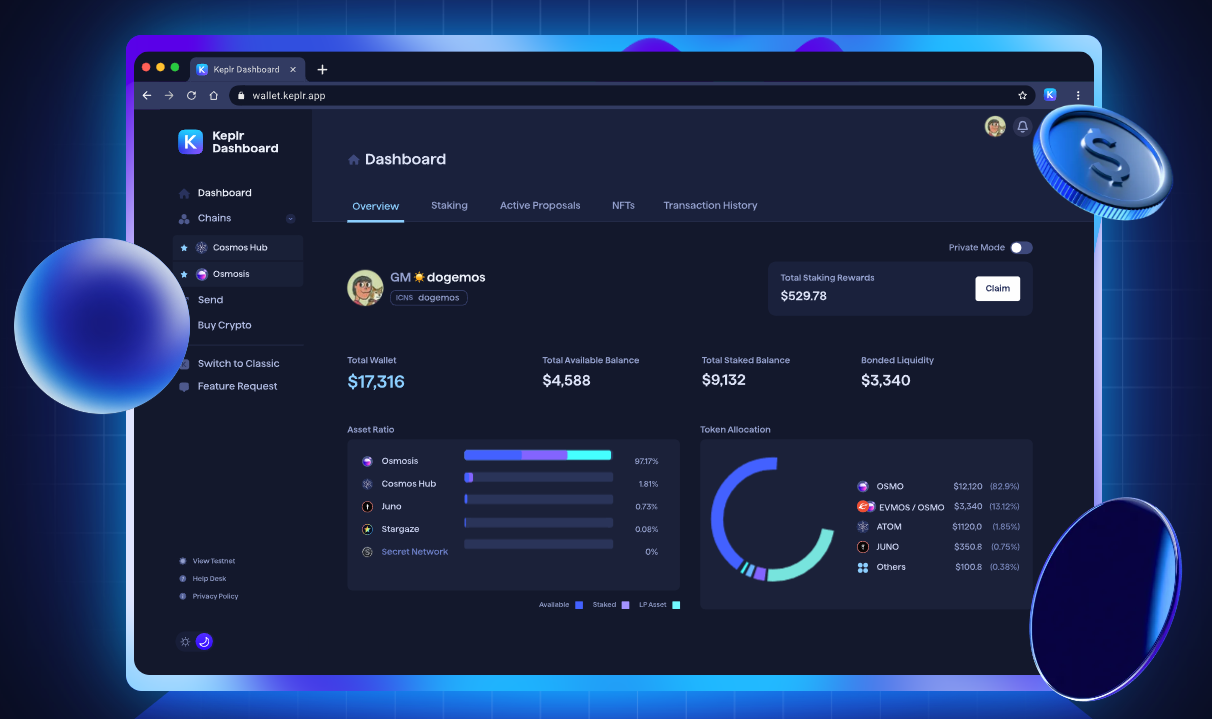Open the Staking tab
The height and width of the screenshot is (719, 1212).
[x=449, y=206]
